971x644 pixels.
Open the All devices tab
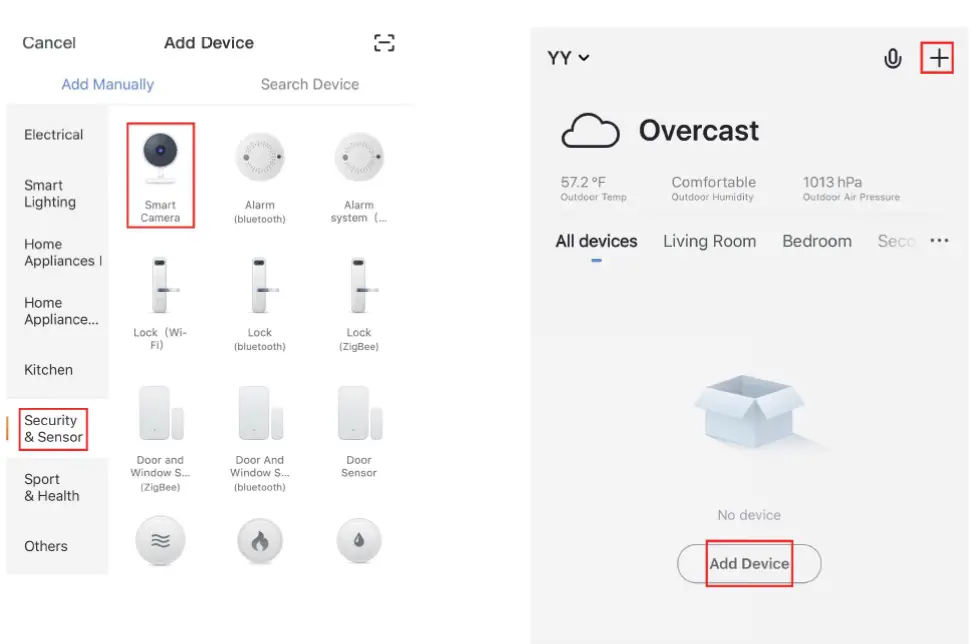[x=596, y=242]
